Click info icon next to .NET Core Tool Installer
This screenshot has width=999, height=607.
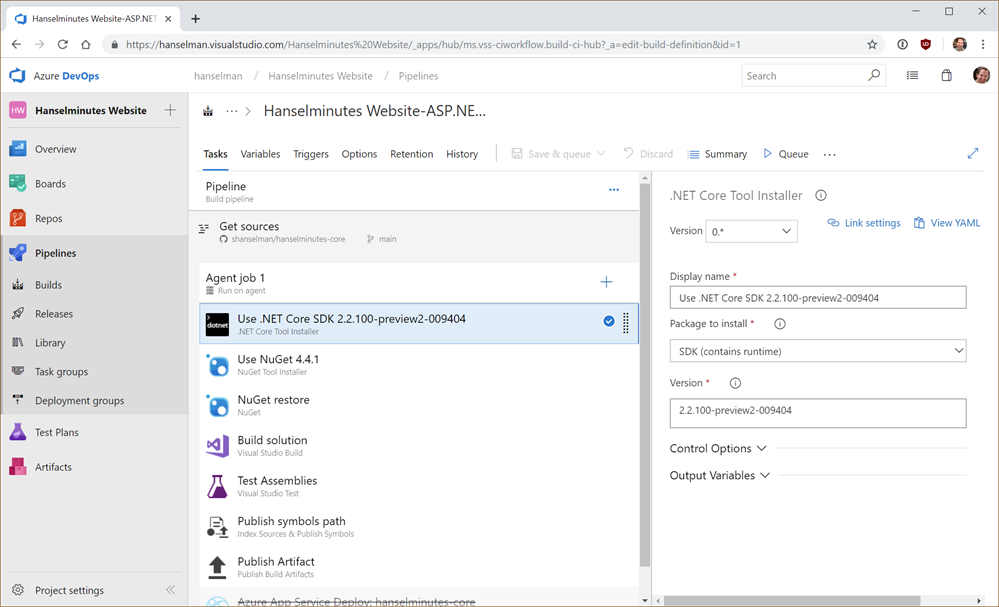click(x=821, y=196)
